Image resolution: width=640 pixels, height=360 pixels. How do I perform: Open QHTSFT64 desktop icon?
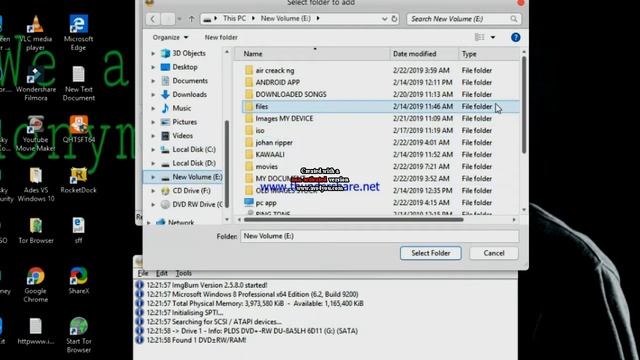coord(78,130)
